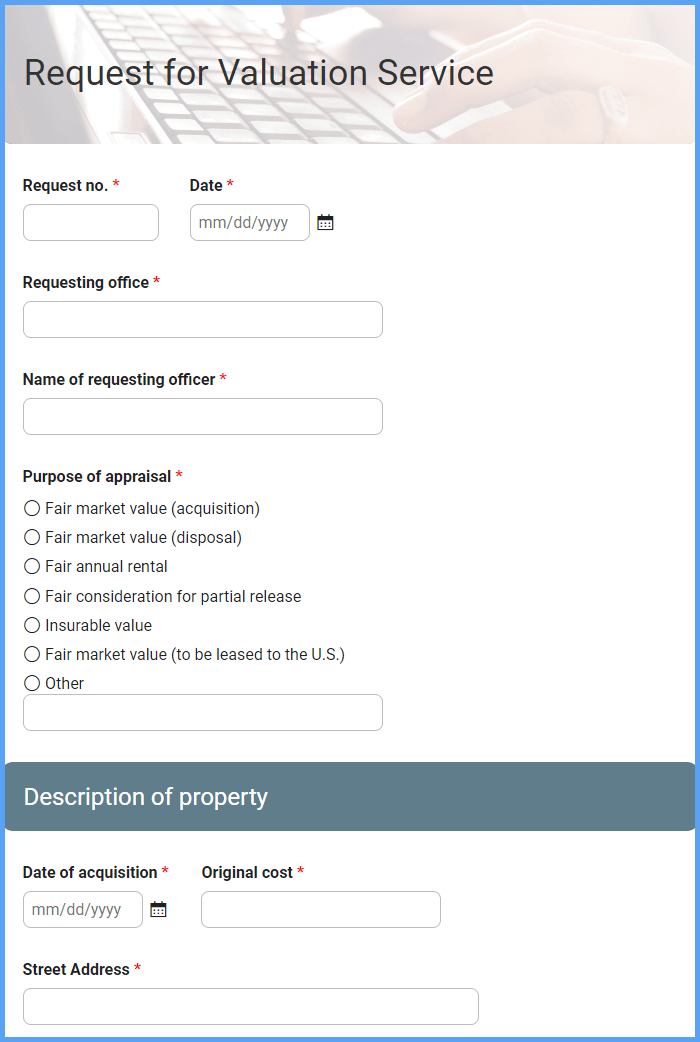Click the Street Address input field

pyautogui.click(x=251, y=1006)
